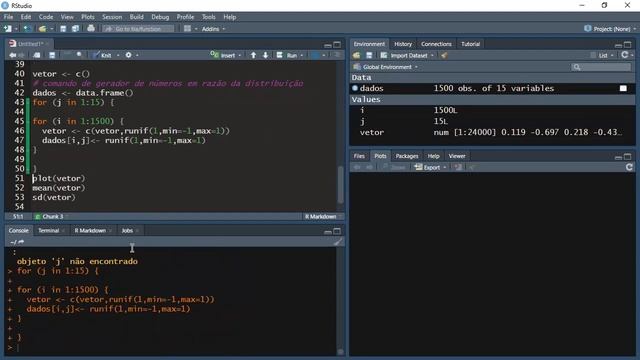Click the Knit button

point(102,55)
